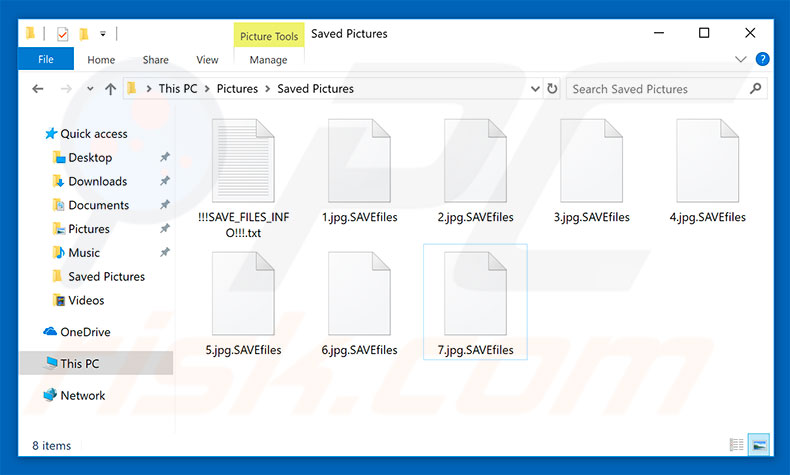This screenshot has height=475, width=790.
Task: Open the Customize Quick Access Toolbar dropdown
Action: pos(102,34)
